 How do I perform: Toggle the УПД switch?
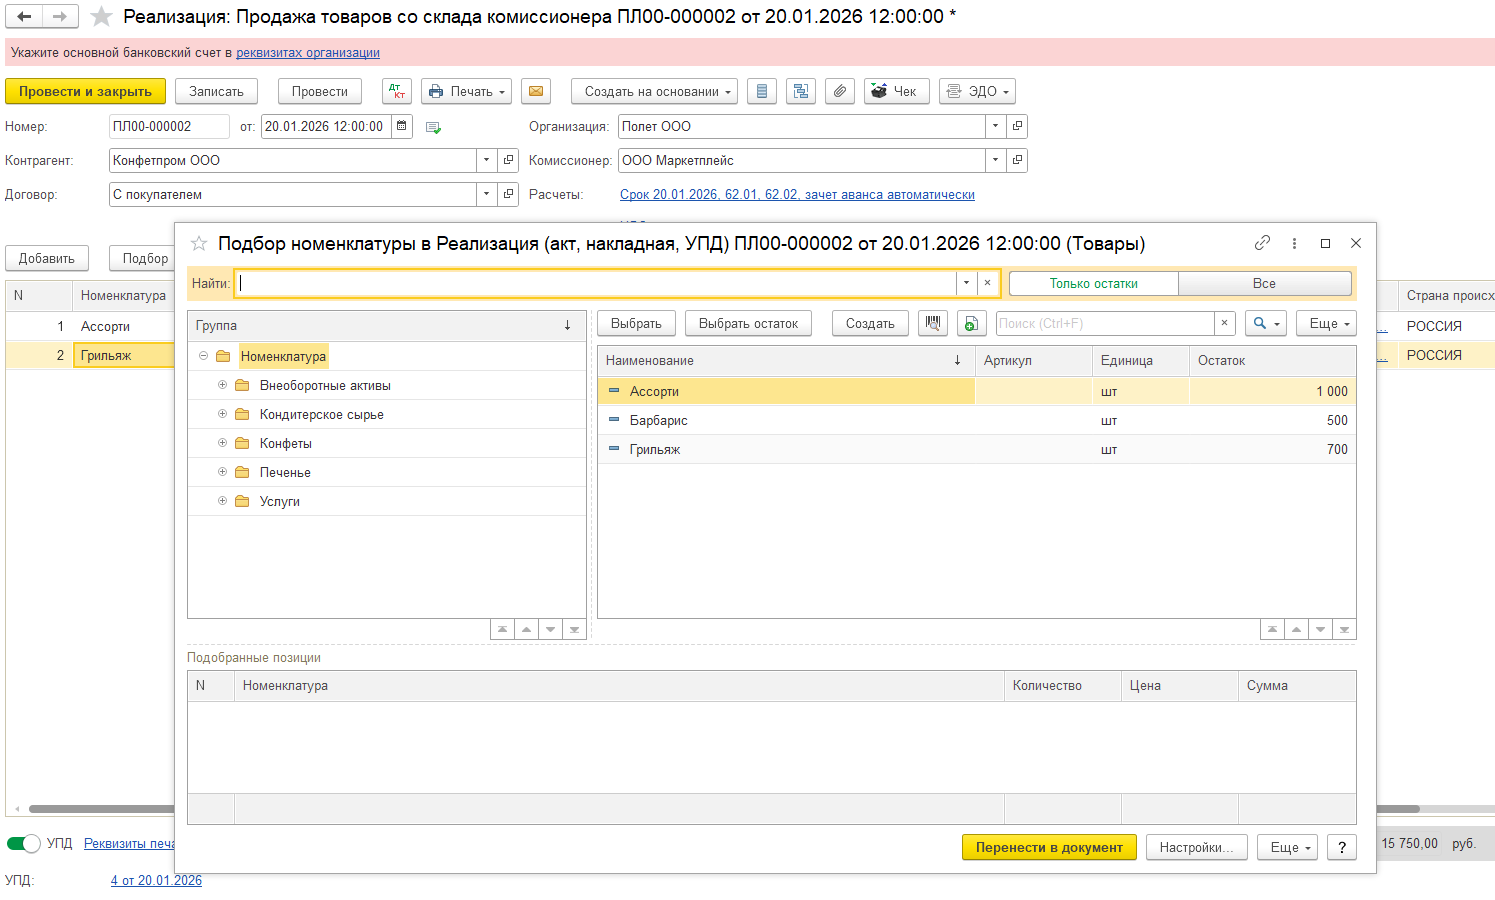point(24,843)
